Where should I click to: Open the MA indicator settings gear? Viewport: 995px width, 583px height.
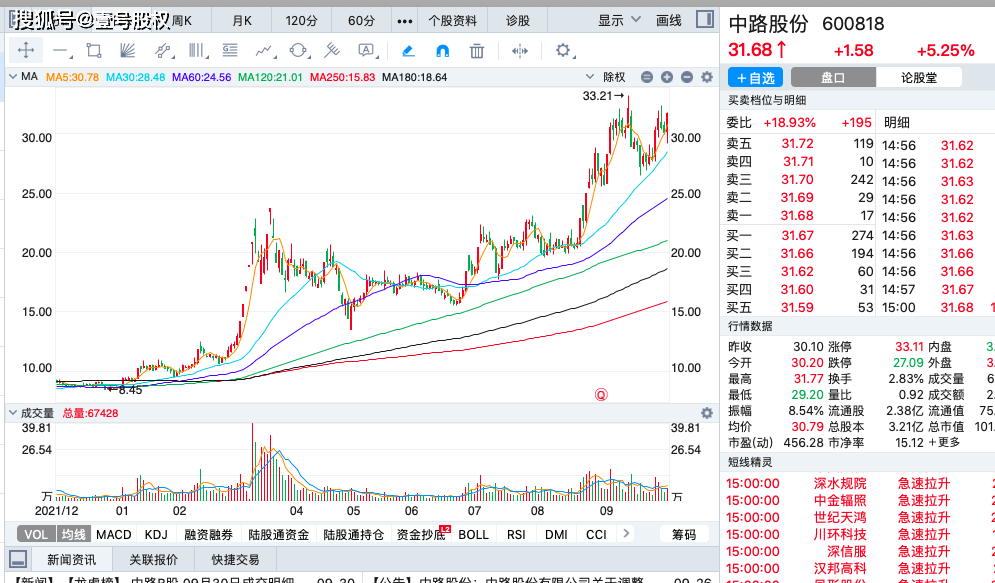[706, 77]
